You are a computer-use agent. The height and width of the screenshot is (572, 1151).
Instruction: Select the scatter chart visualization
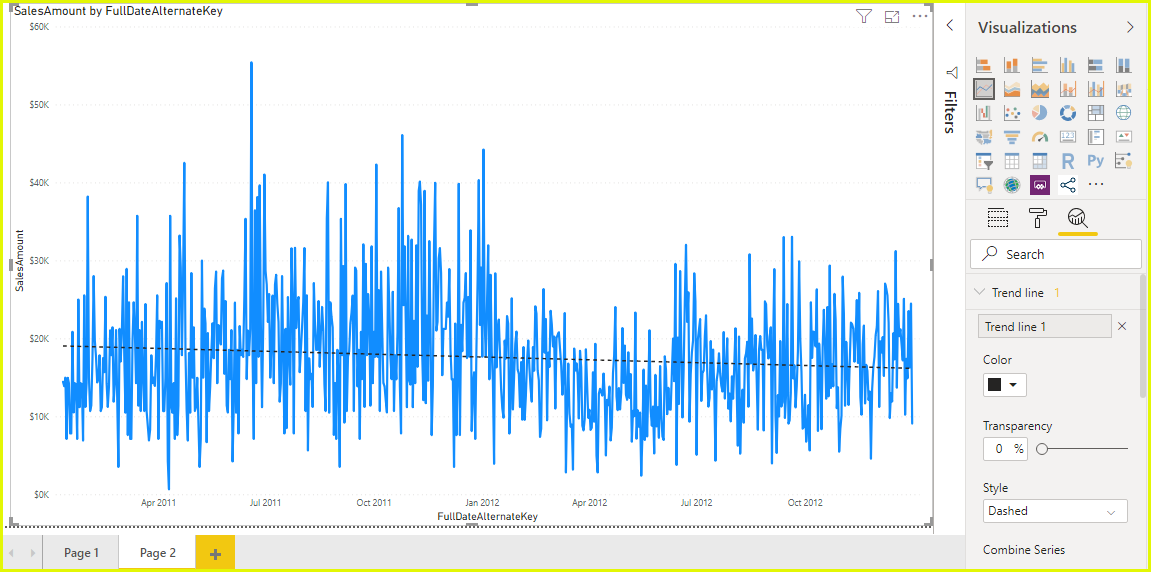(1012, 113)
